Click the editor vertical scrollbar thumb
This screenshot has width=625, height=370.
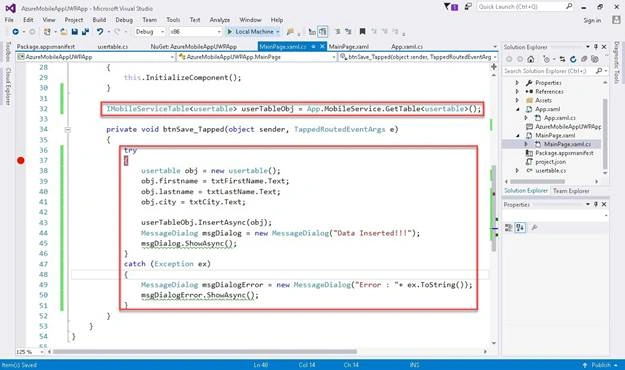(x=493, y=208)
